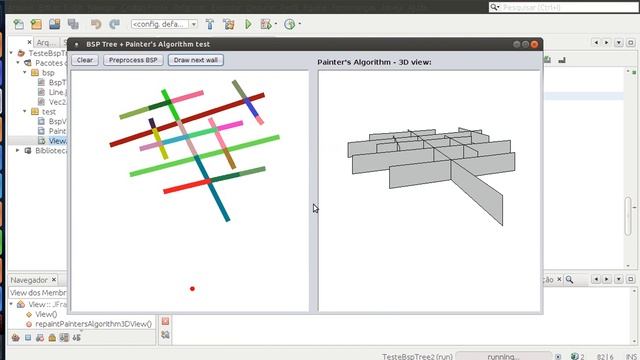Clean and build with the hammer-broom icon
640x360 pixels.
click(x=229, y=24)
